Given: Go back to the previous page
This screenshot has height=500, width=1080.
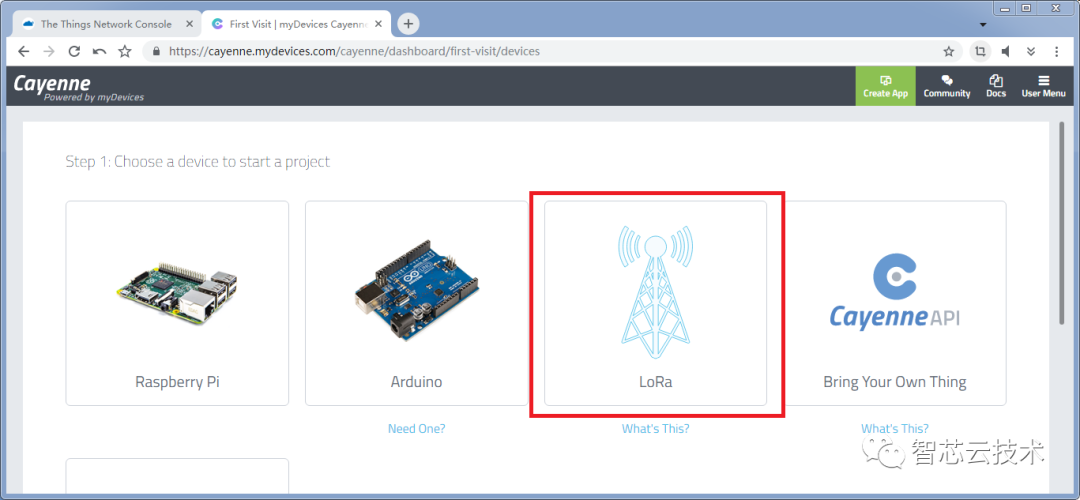Looking at the screenshot, I should [x=23, y=52].
